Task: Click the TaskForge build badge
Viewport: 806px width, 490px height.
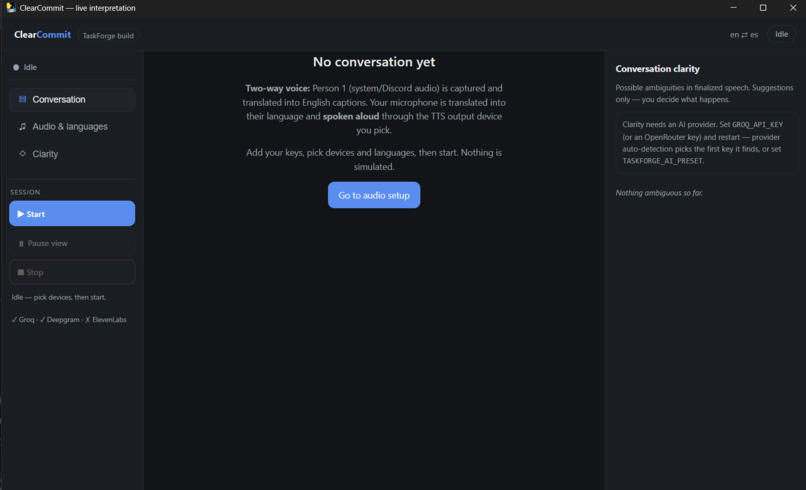Action: [108, 35]
